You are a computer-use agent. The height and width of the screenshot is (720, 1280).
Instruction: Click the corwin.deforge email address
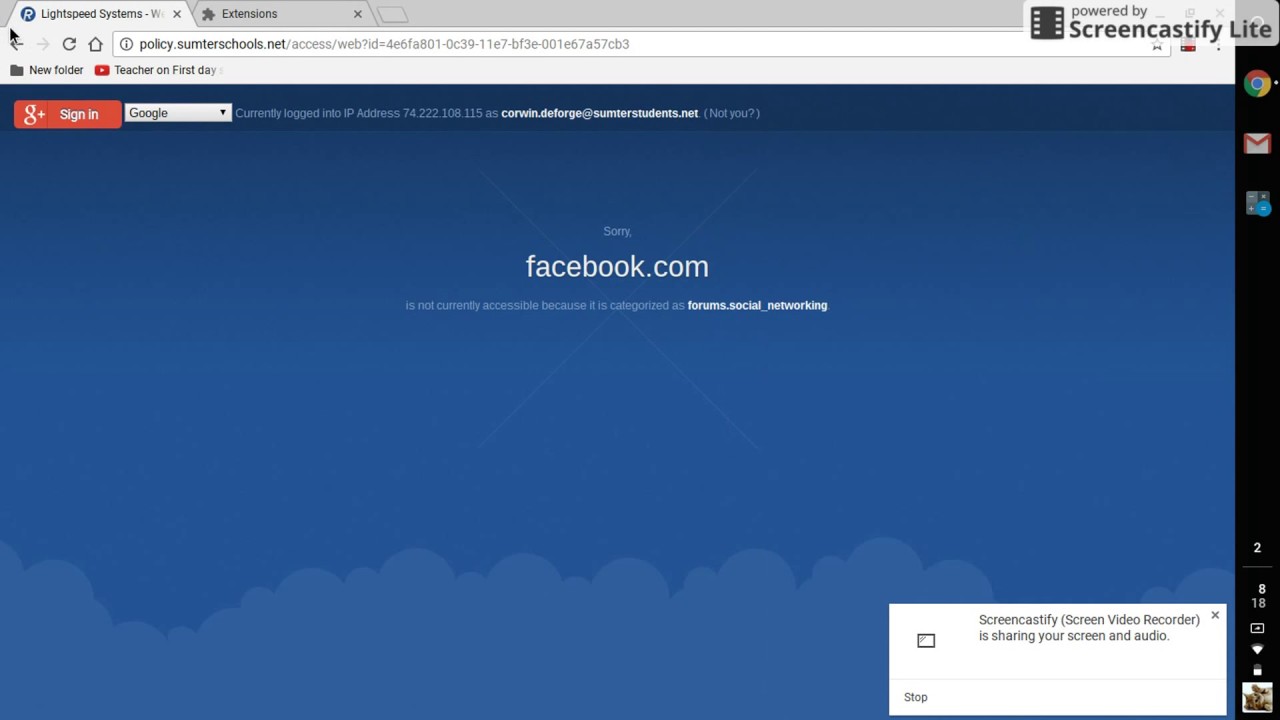[599, 113]
